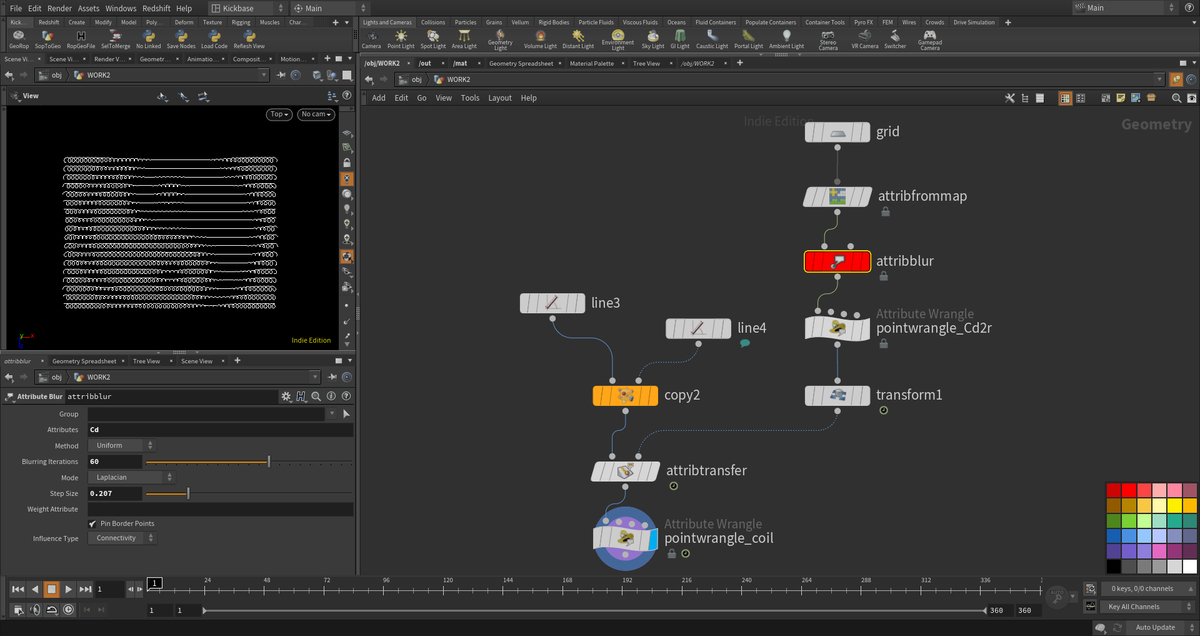The width and height of the screenshot is (1200, 636).
Task: Click the Blurring Iterations slider handle
Action: [x=268, y=461]
